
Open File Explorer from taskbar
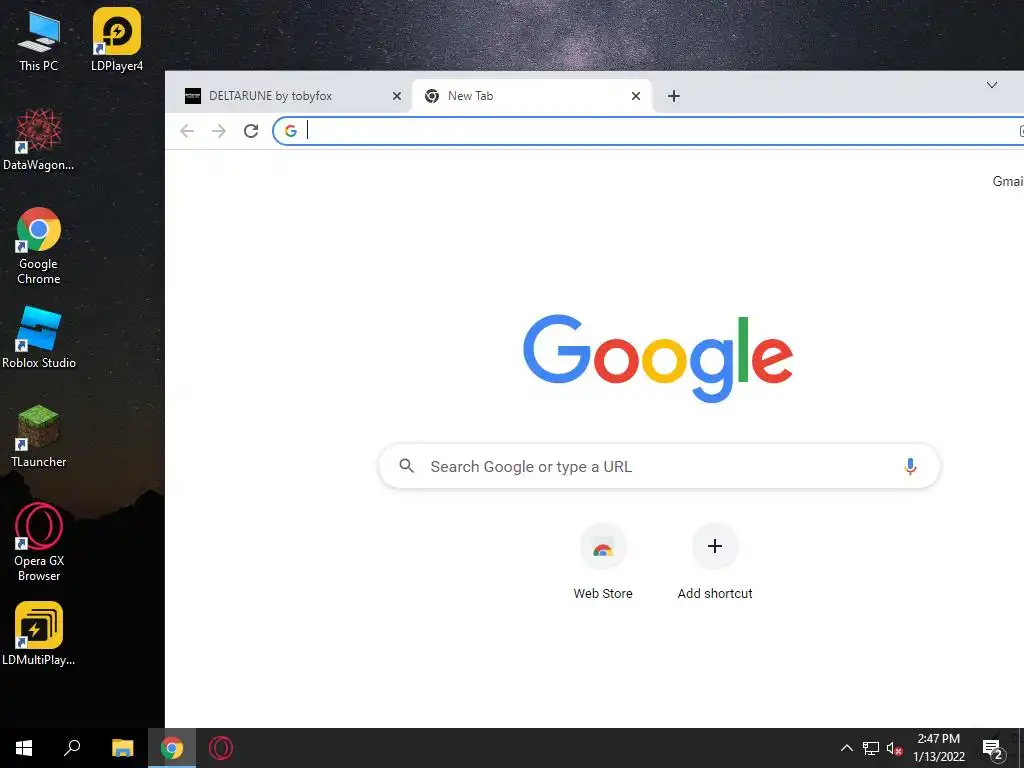(122, 748)
